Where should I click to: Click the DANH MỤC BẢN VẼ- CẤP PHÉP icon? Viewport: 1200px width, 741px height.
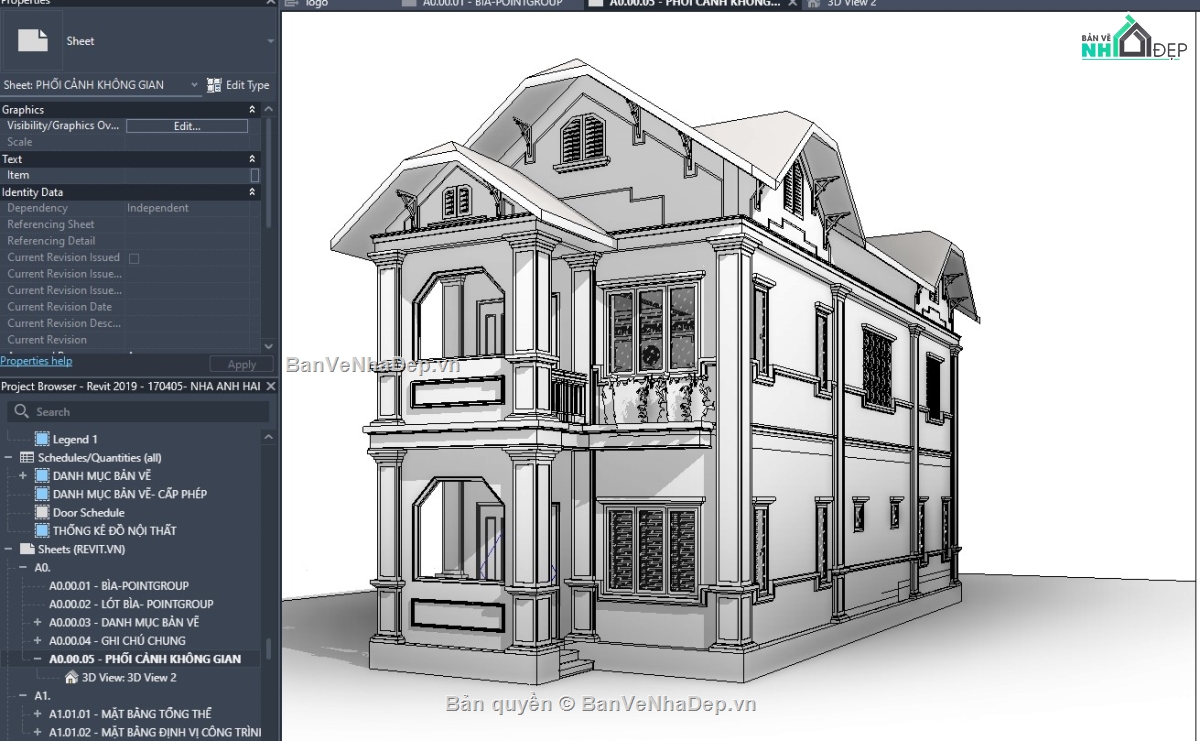[x=42, y=494]
